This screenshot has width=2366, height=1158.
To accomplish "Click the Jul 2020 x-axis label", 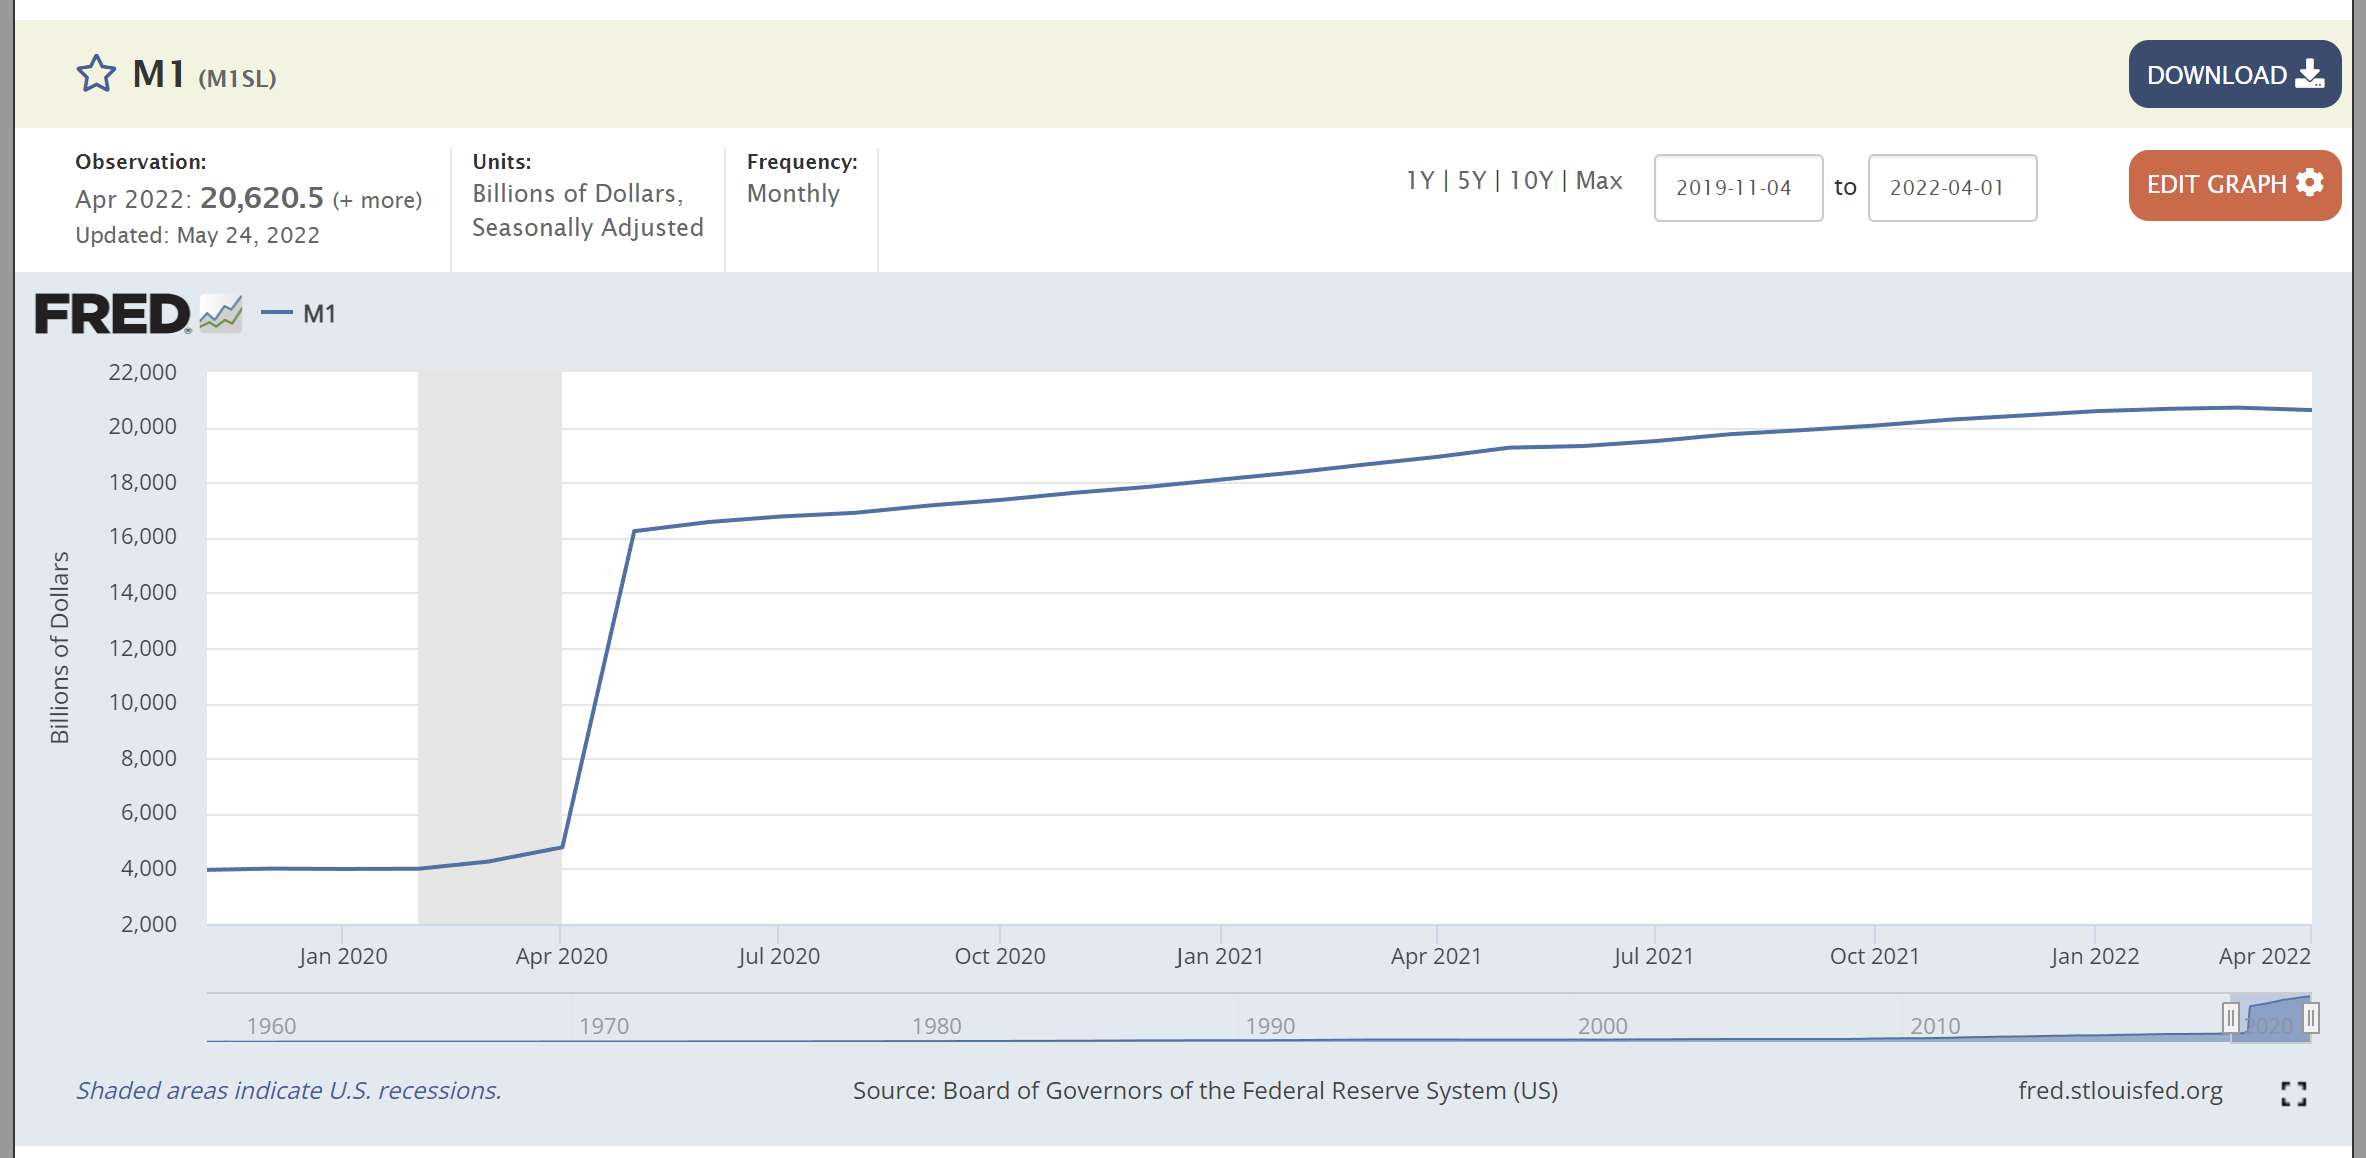I will [x=779, y=956].
